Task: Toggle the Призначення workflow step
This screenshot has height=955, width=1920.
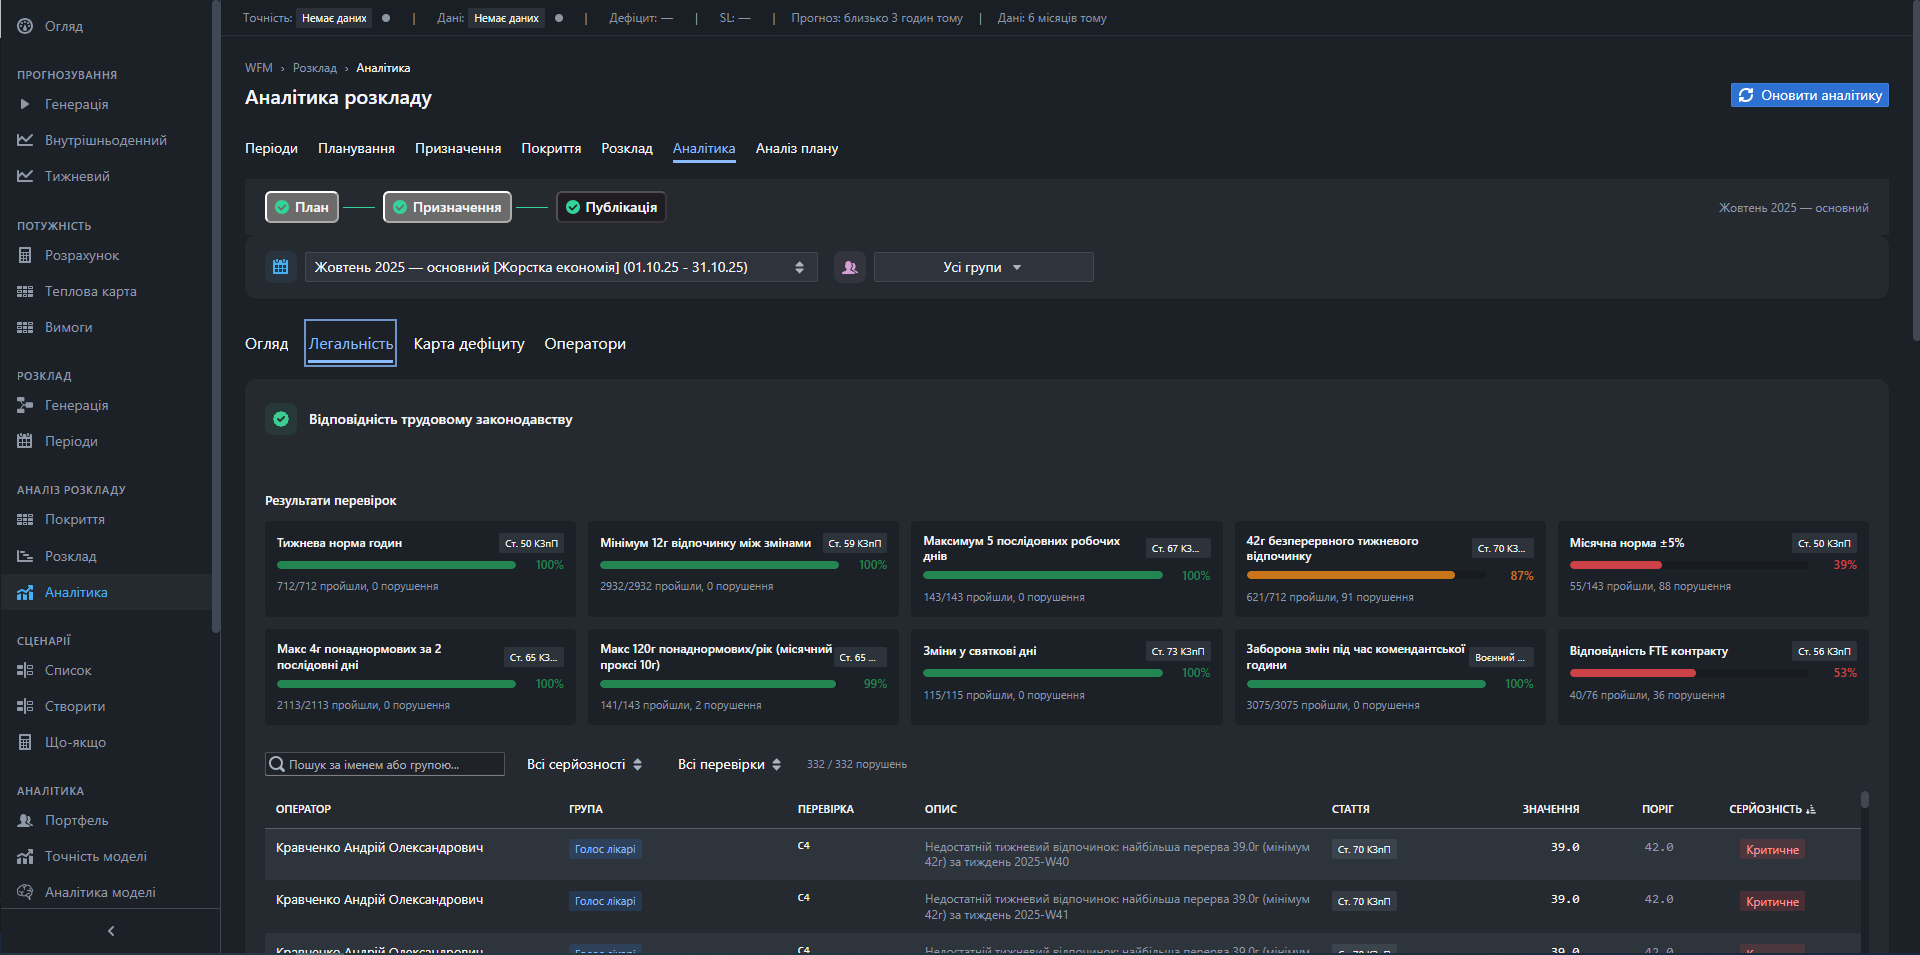Action: (447, 207)
